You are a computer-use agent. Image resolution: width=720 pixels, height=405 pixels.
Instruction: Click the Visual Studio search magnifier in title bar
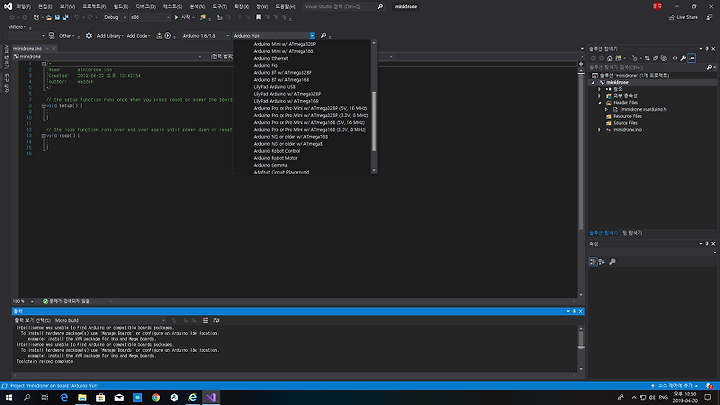click(x=380, y=6)
